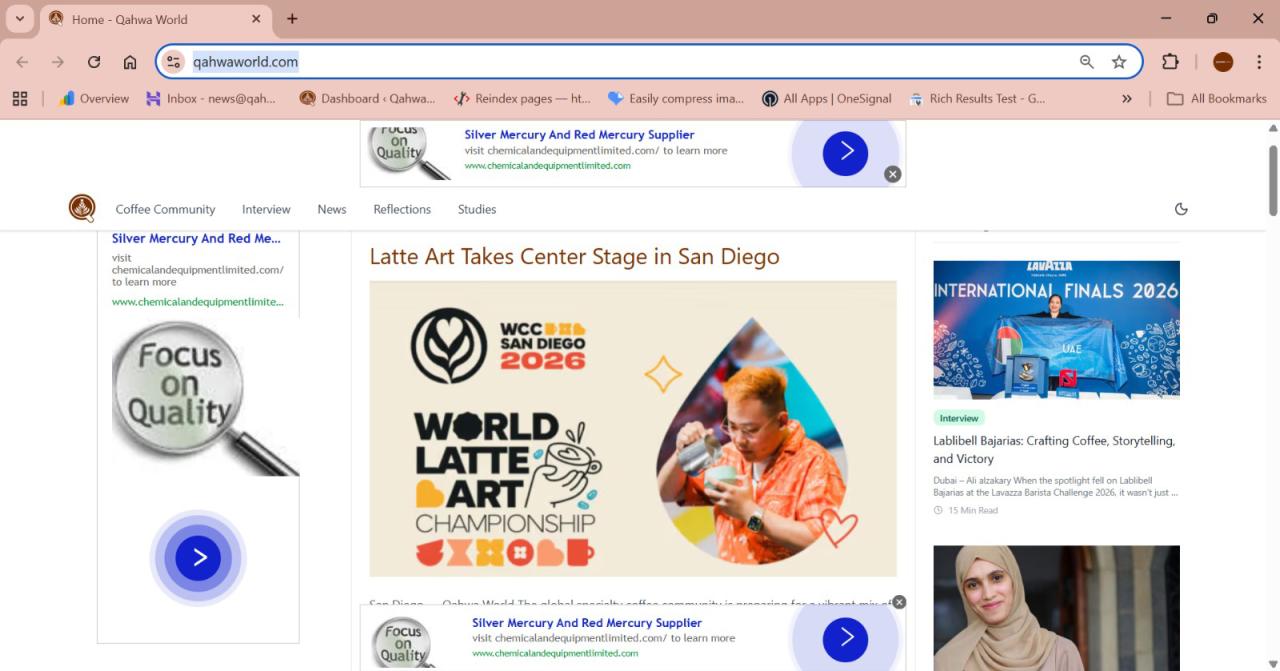Open the browser home page
The height and width of the screenshot is (671, 1280).
(x=130, y=62)
